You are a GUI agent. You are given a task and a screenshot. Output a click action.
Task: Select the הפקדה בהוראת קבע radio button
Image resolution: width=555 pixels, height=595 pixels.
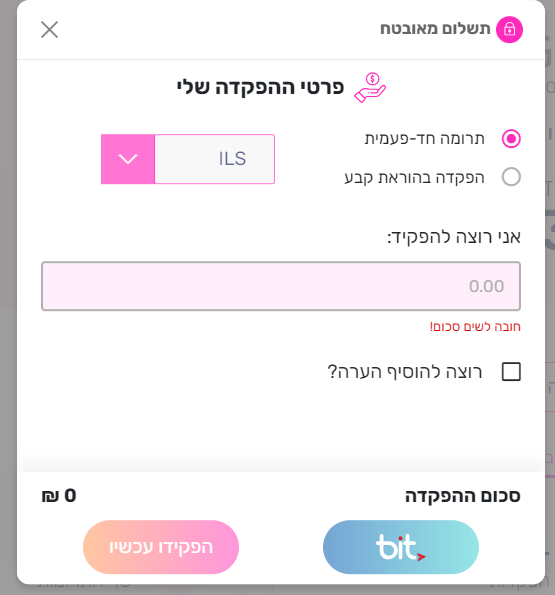(x=511, y=177)
